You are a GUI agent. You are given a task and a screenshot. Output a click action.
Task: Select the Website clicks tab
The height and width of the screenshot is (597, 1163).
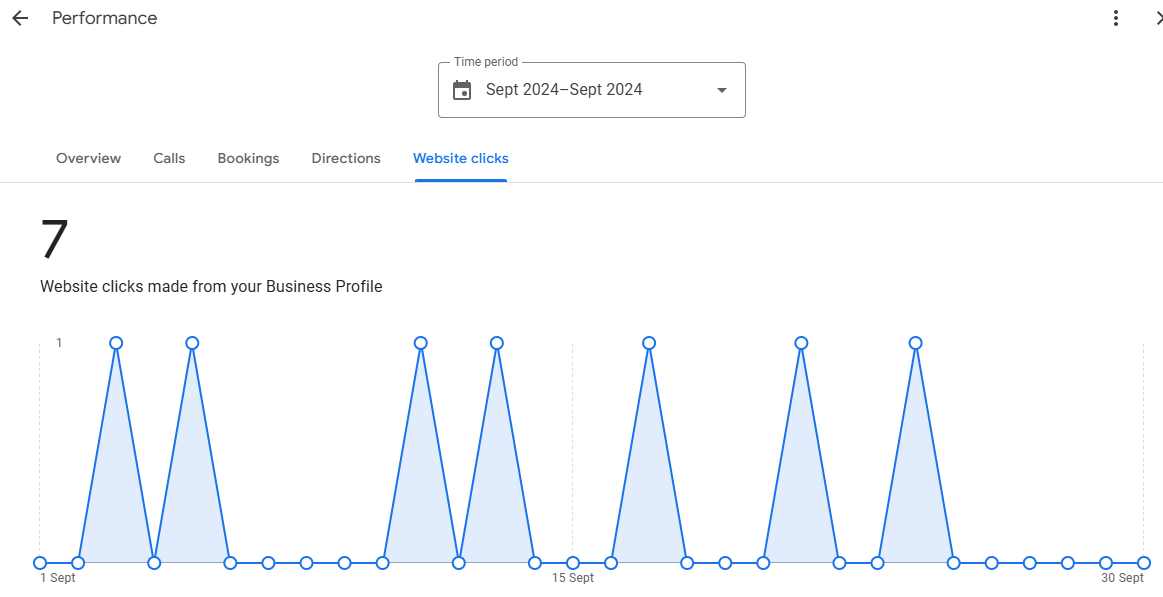[461, 158]
